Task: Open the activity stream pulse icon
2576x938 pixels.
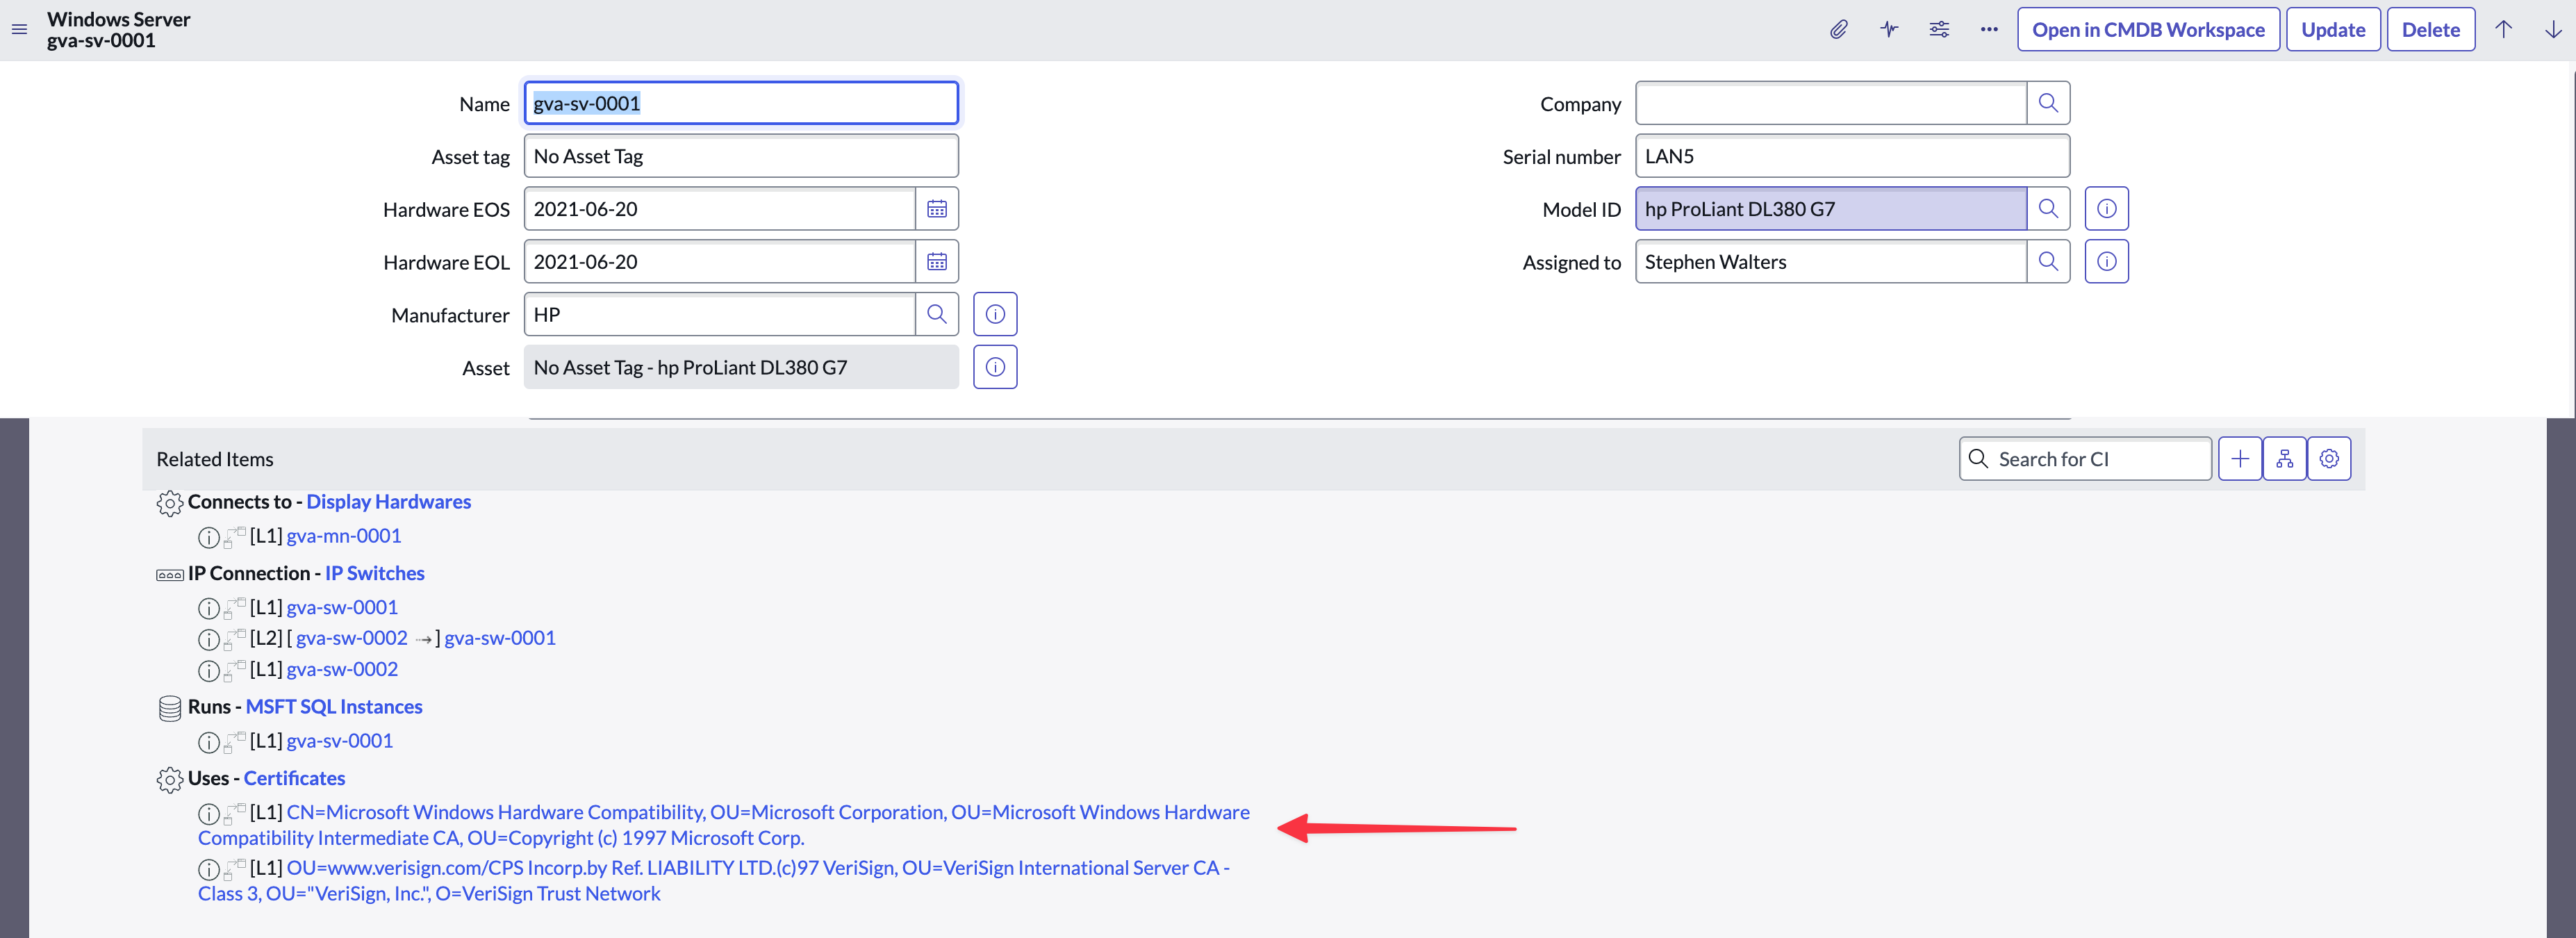Action: [1888, 30]
